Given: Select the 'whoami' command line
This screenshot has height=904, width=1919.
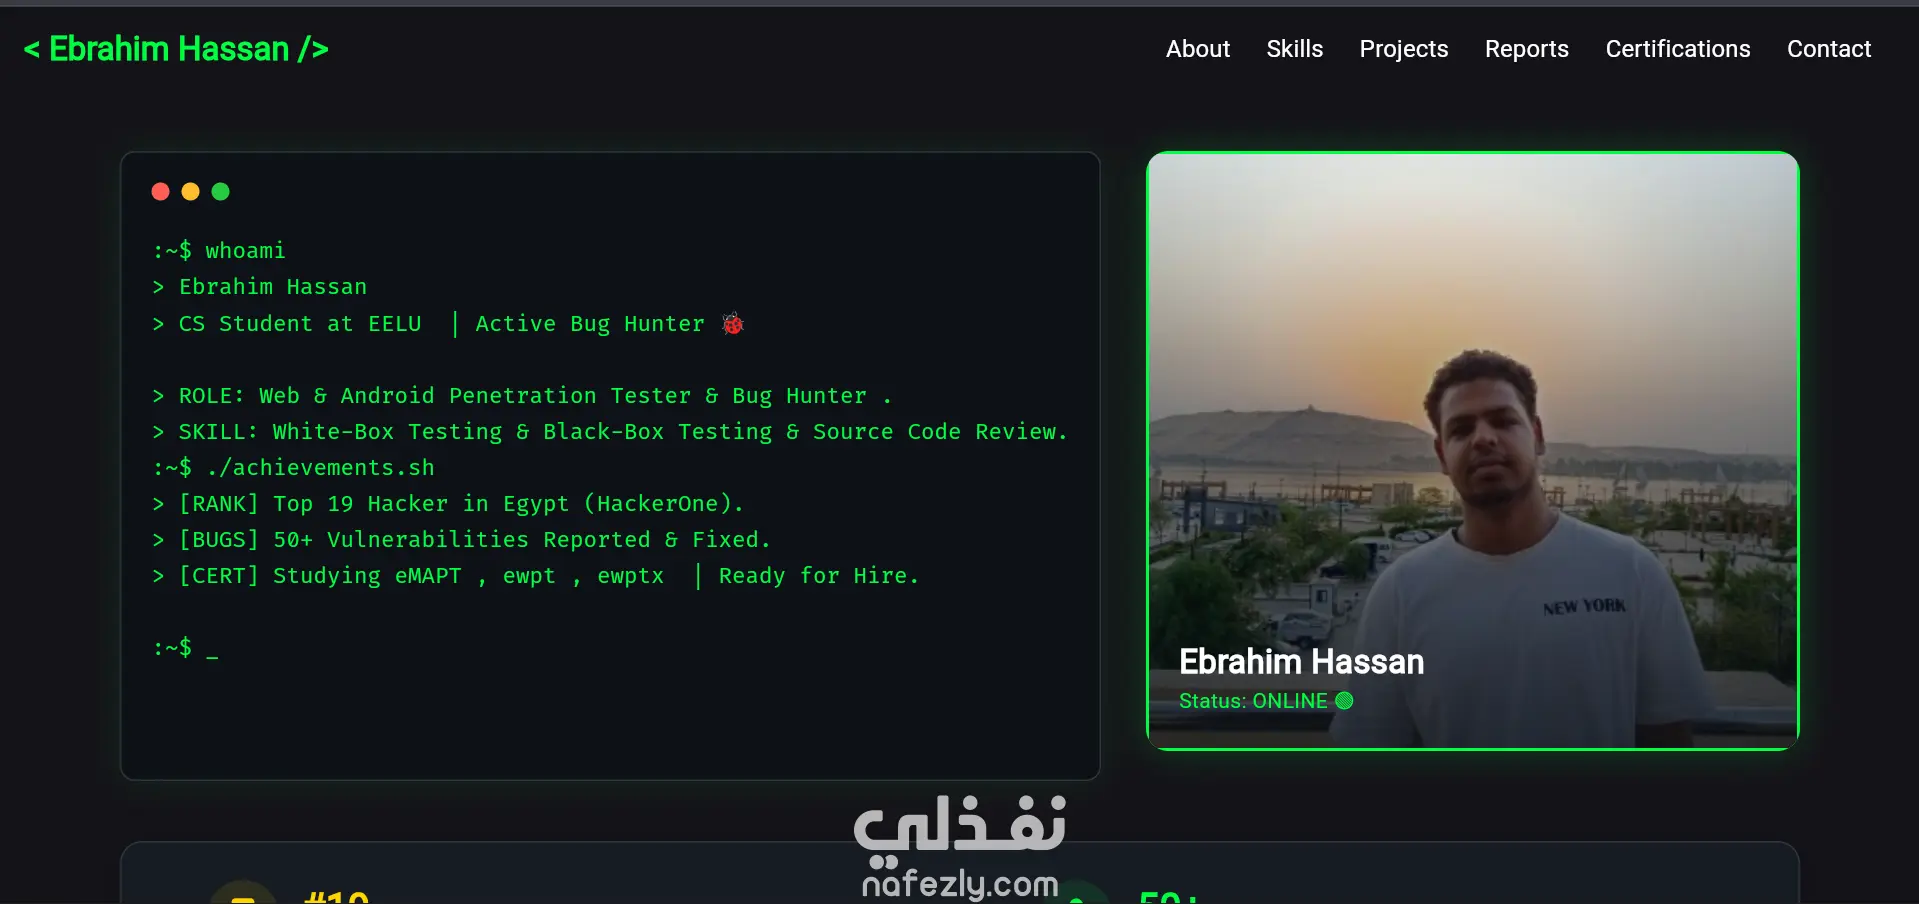Looking at the screenshot, I should [219, 251].
